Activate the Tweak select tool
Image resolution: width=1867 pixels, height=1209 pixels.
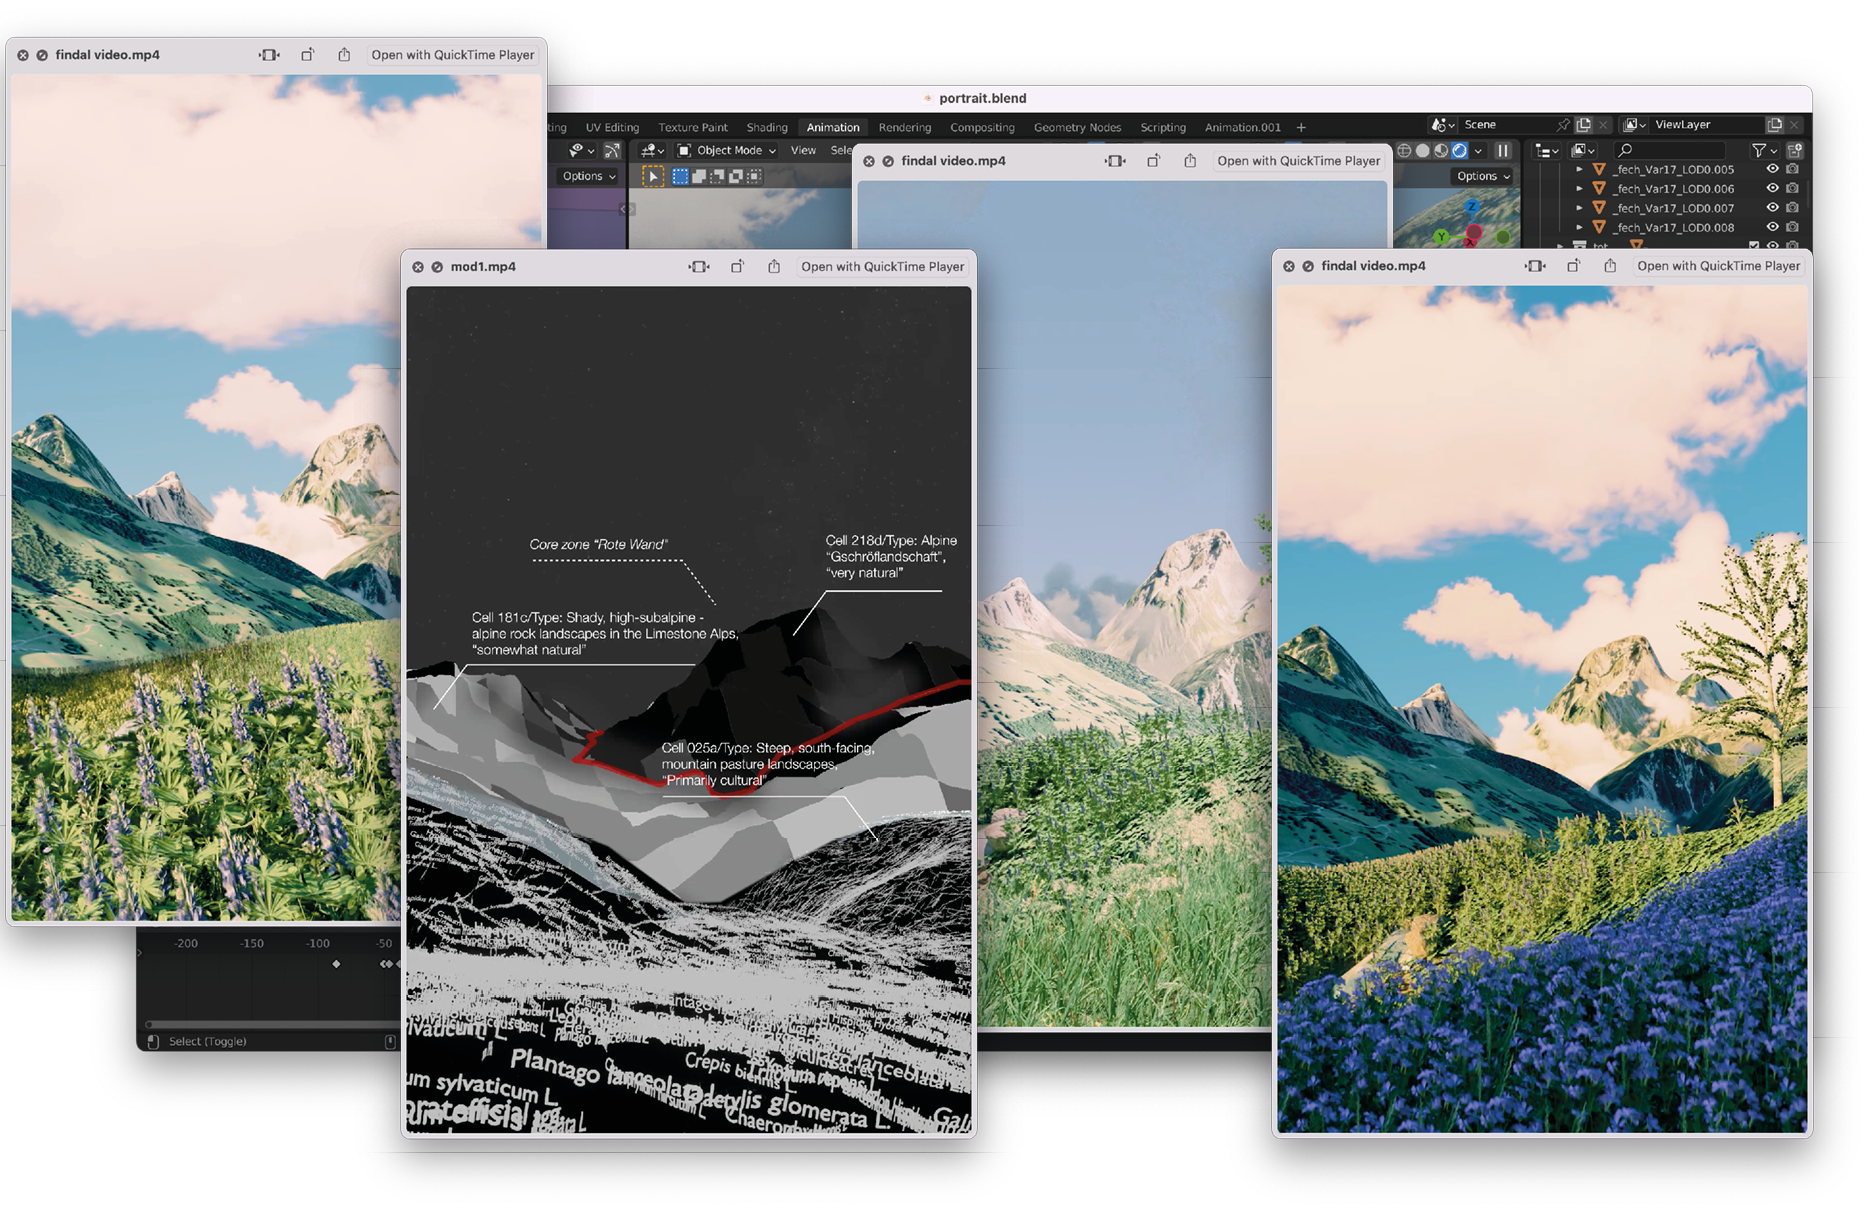click(x=652, y=176)
